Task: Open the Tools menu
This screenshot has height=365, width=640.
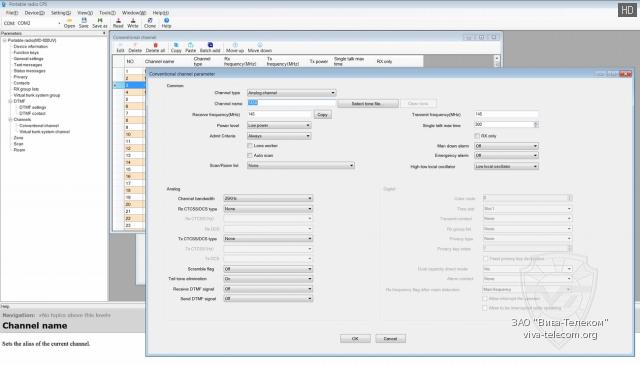Action: click(107, 13)
